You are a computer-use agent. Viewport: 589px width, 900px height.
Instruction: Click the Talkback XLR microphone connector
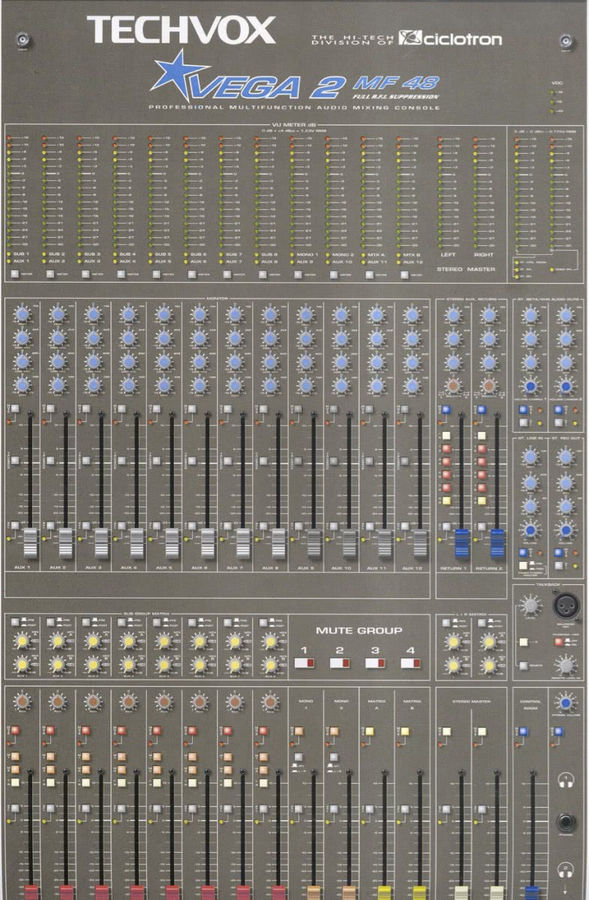click(x=566, y=605)
